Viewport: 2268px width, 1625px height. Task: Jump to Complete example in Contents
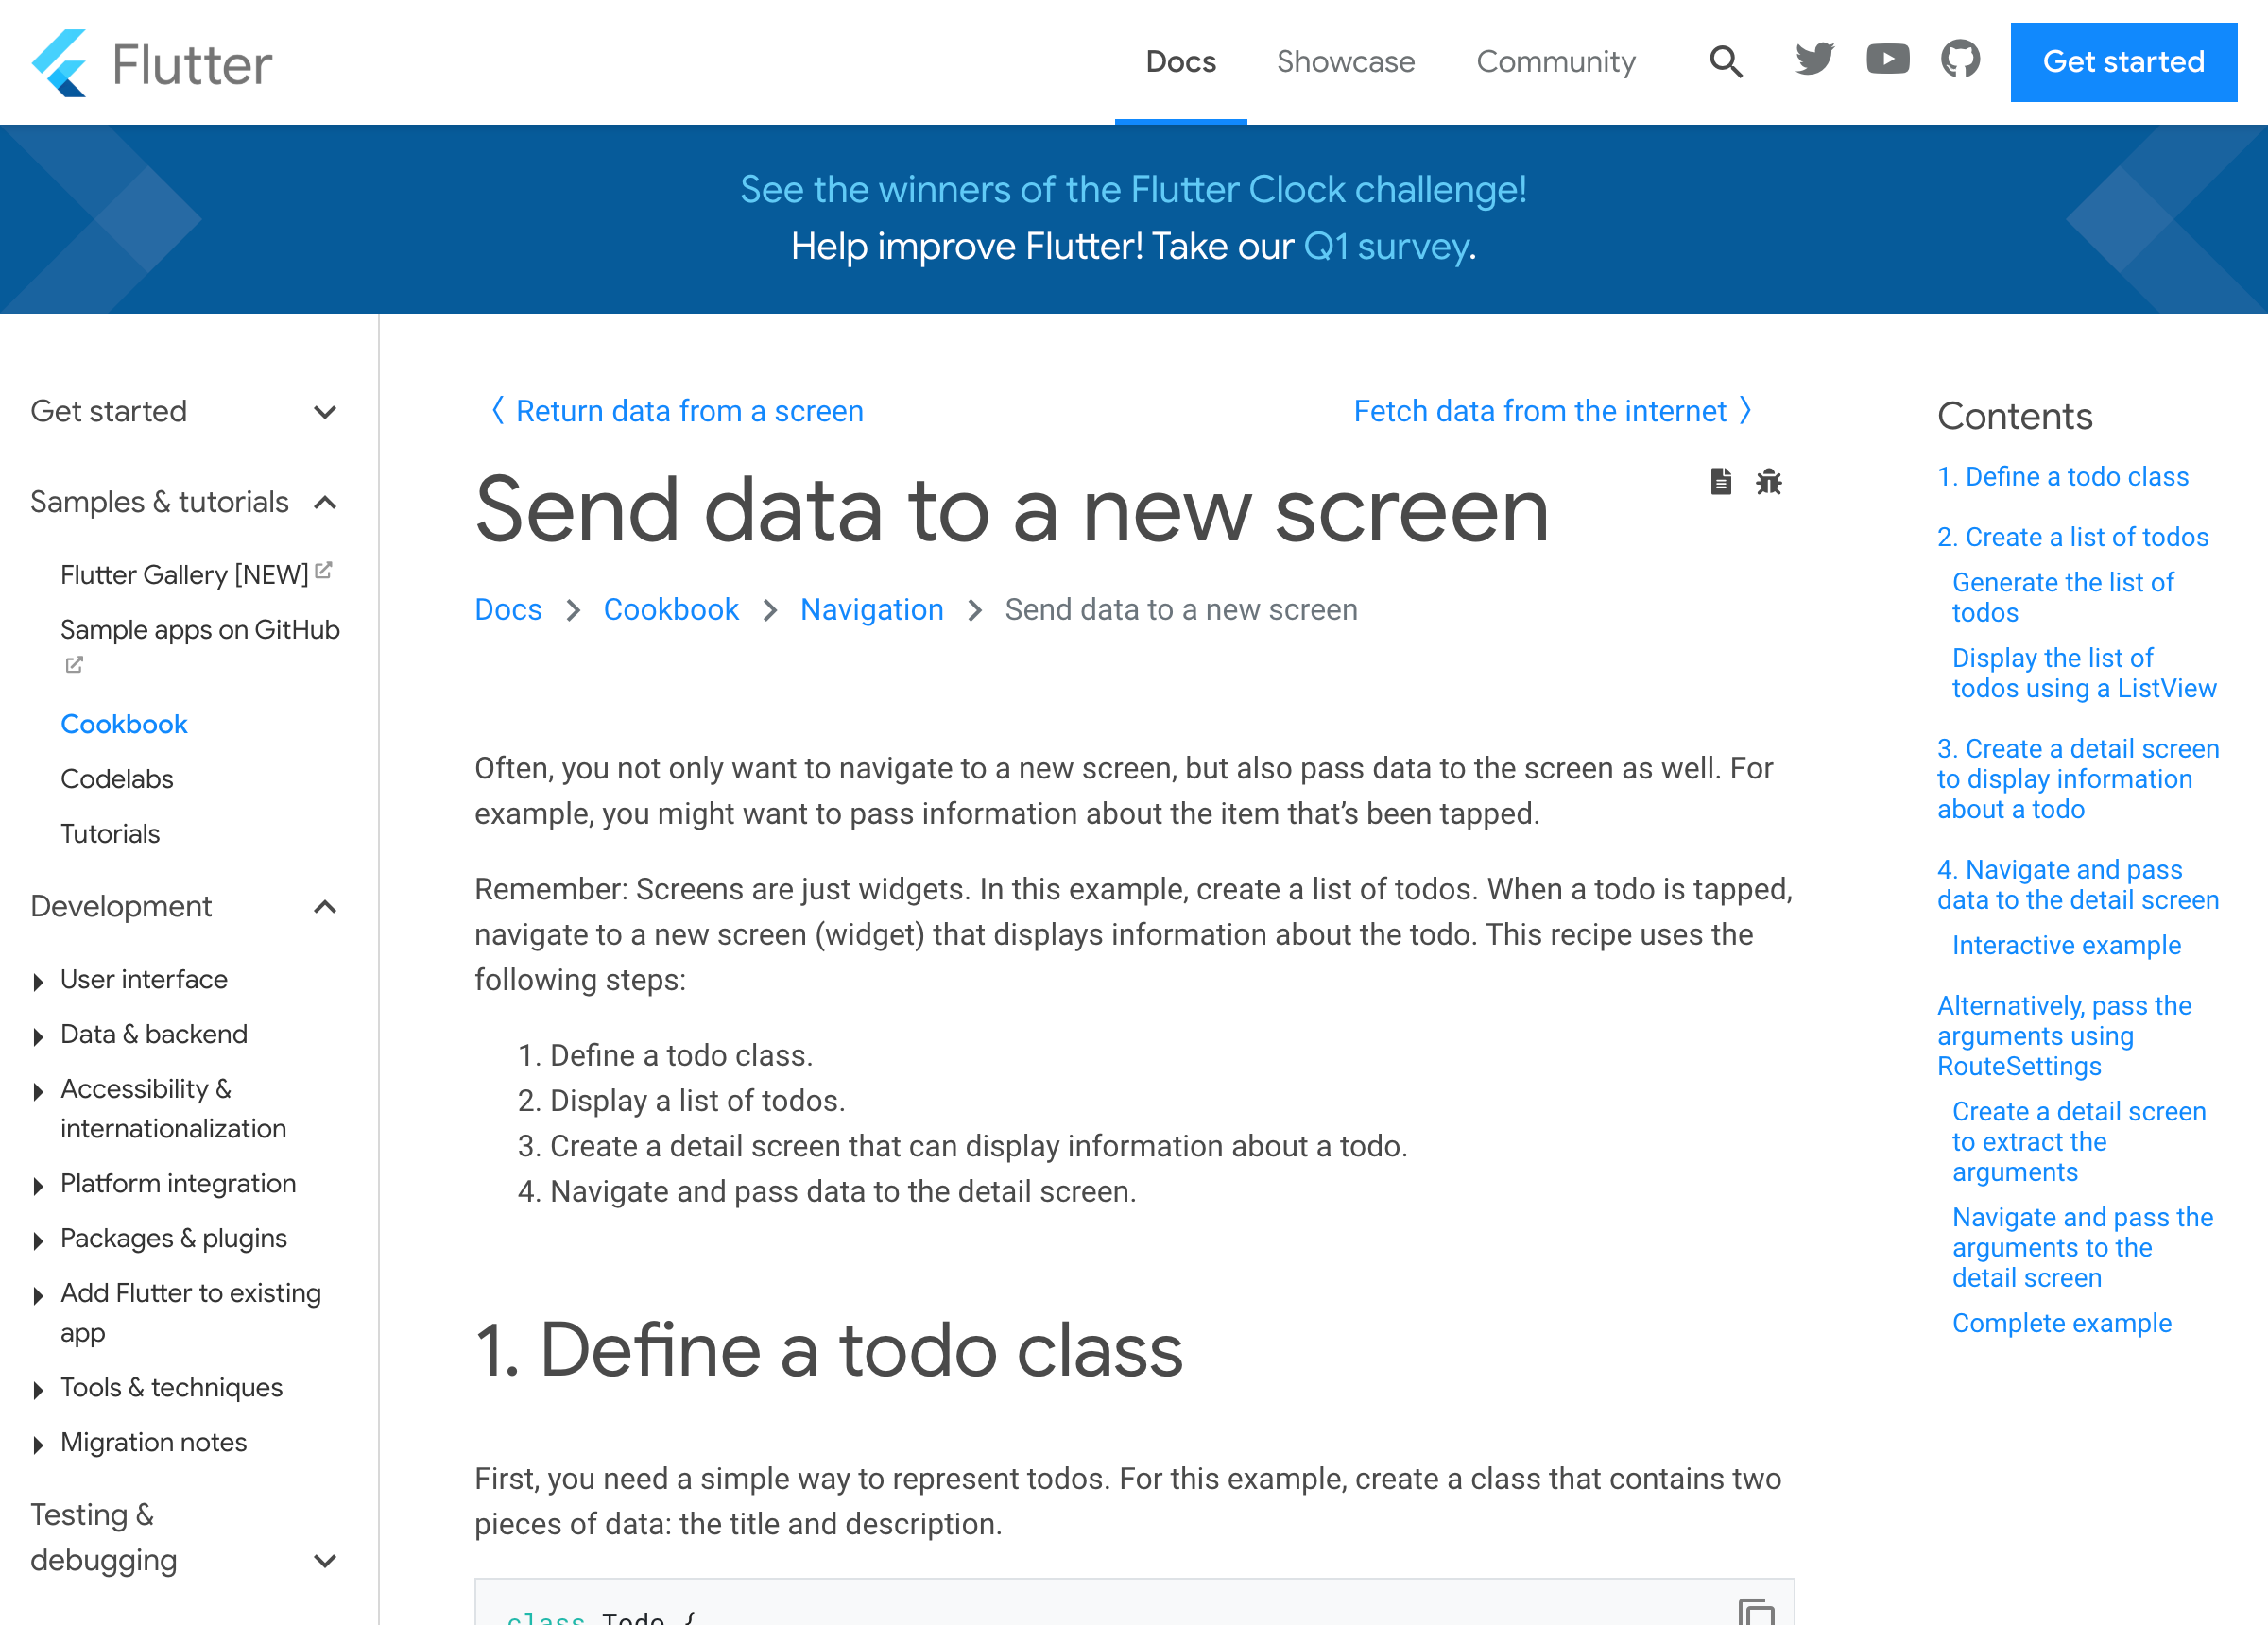pyautogui.click(x=2061, y=1323)
